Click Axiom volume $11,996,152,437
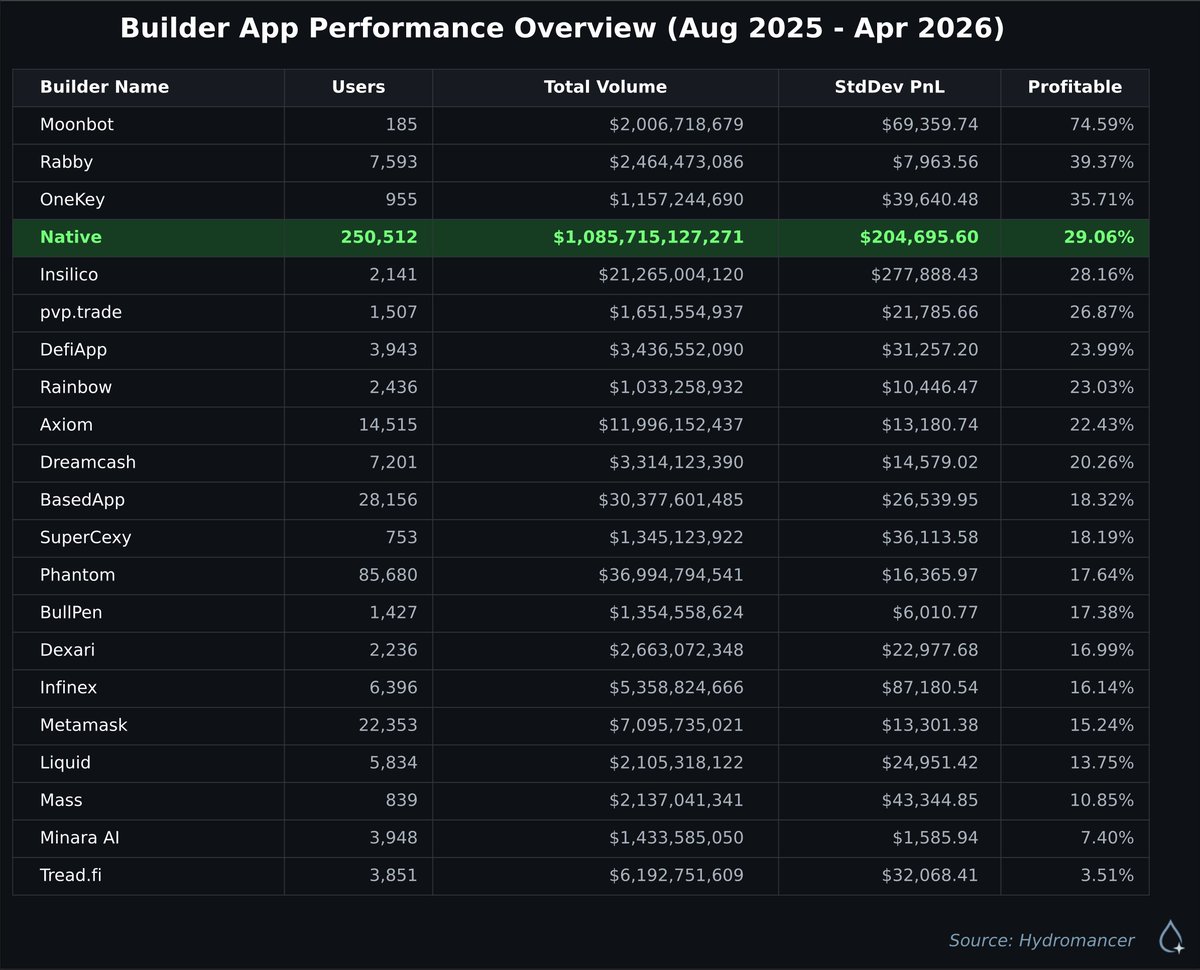 pos(671,425)
